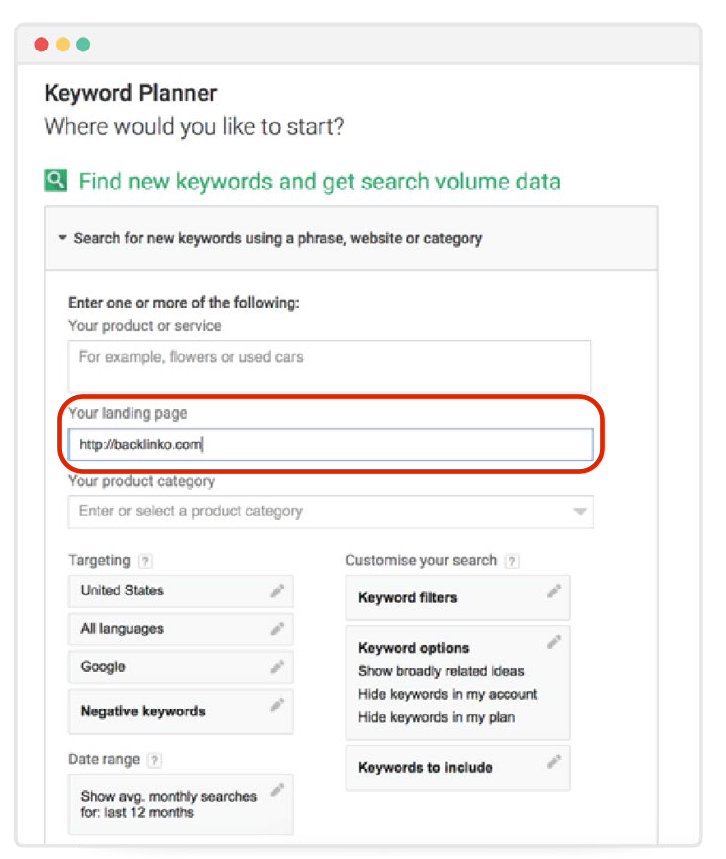Viewport: 726px width, 859px height.
Task: Click pencil icon beside Google network
Action: tap(277, 667)
